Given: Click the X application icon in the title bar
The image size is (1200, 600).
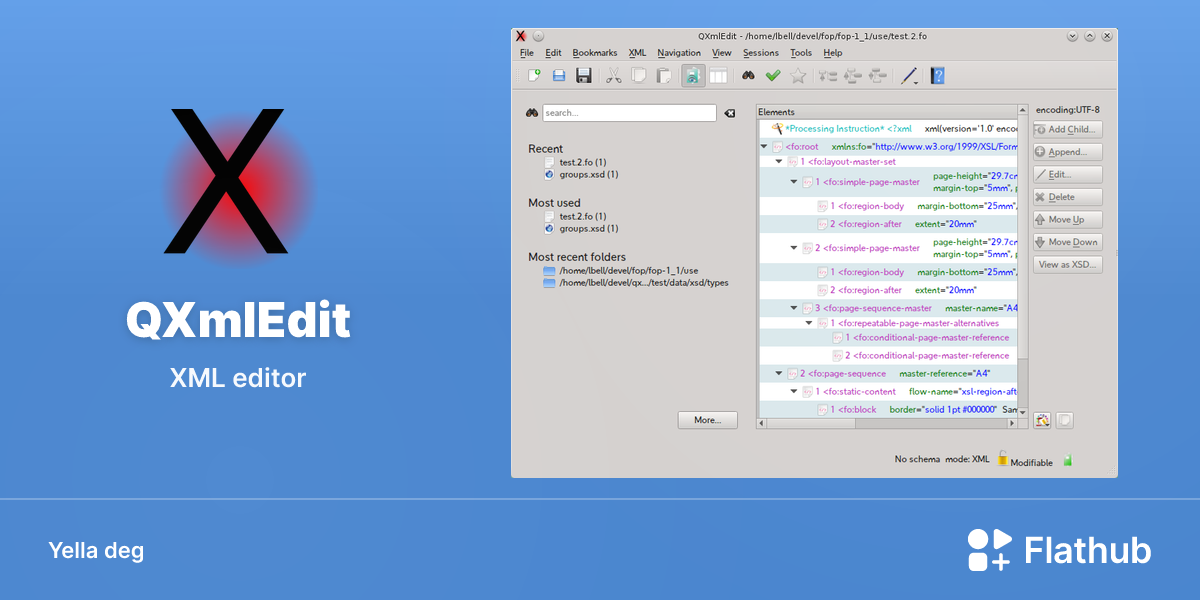Looking at the screenshot, I should pos(521,36).
